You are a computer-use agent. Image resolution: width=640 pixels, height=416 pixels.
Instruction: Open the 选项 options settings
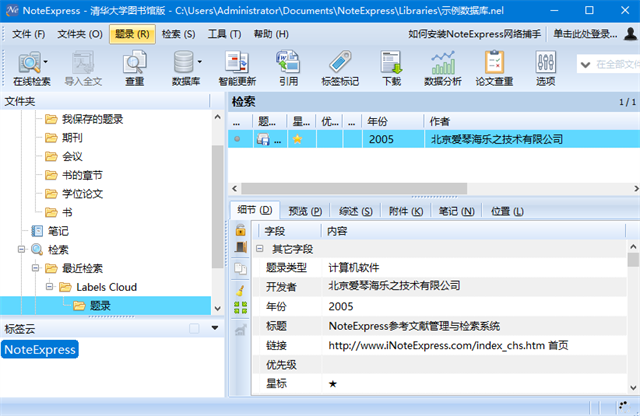(545, 69)
